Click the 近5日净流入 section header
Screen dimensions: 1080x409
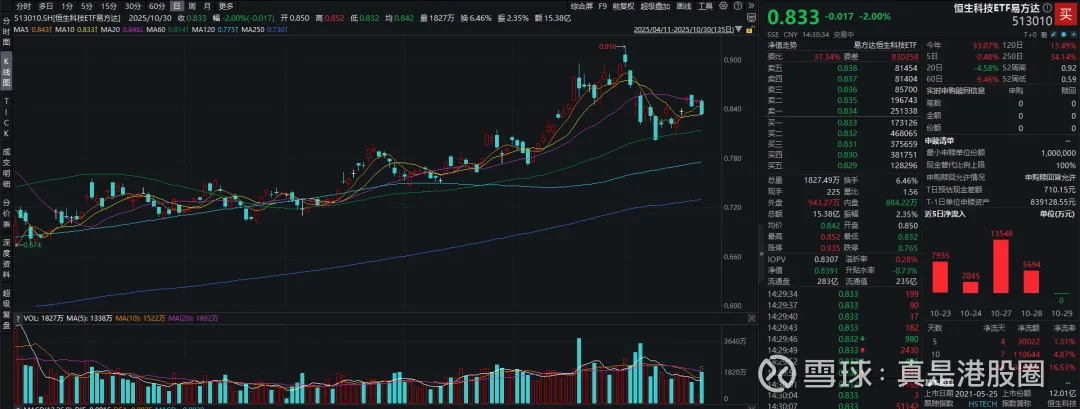pos(945,213)
